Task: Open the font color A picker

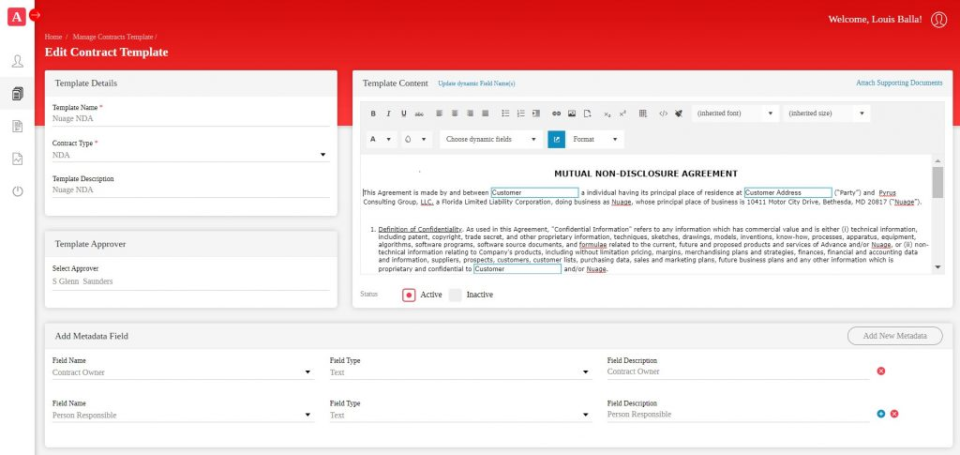Action: 380,139
